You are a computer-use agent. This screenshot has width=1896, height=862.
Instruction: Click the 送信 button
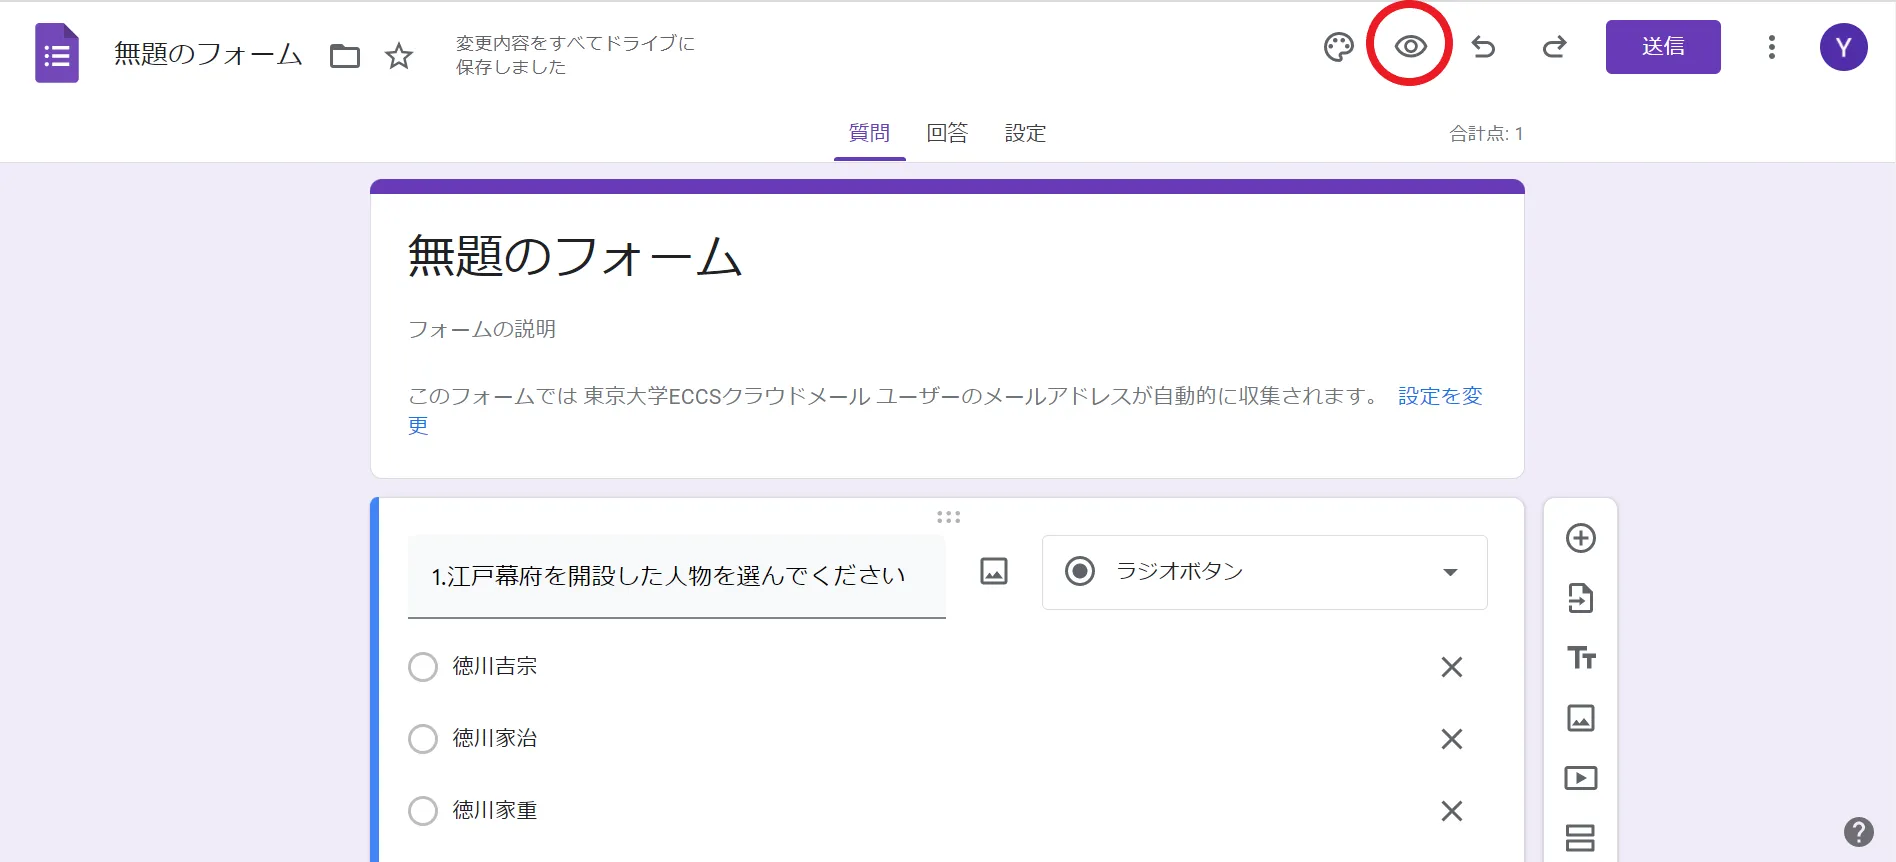tap(1662, 47)
